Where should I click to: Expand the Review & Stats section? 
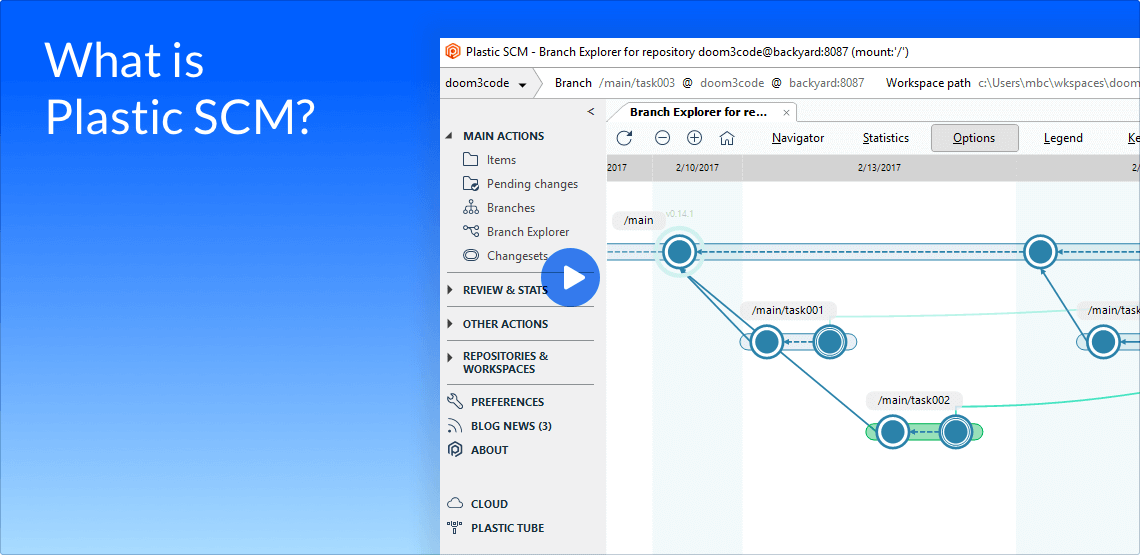point(449,290)
